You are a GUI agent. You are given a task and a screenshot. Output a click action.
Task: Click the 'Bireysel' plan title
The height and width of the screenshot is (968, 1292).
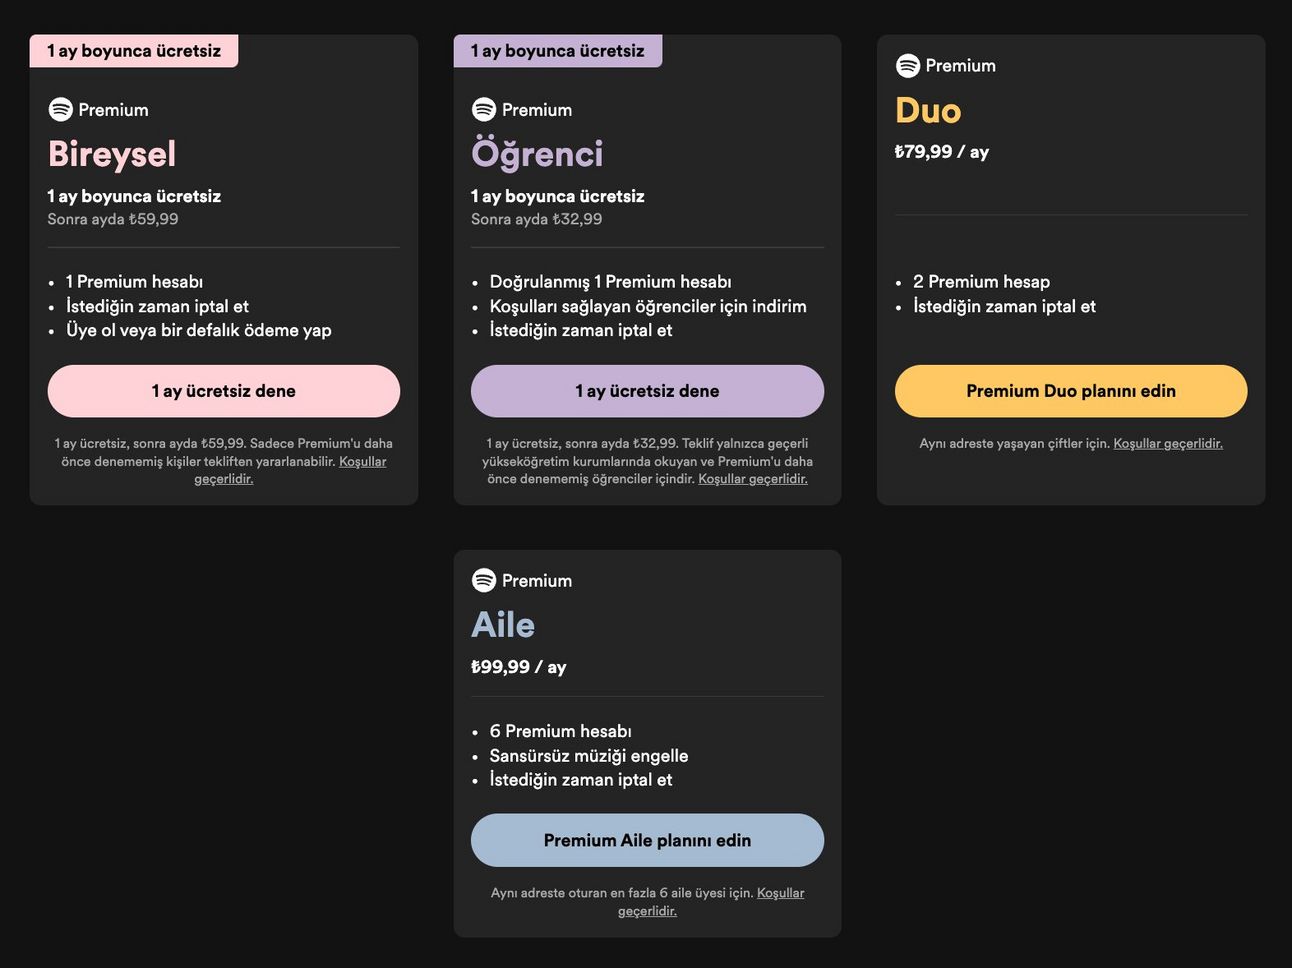112,154
